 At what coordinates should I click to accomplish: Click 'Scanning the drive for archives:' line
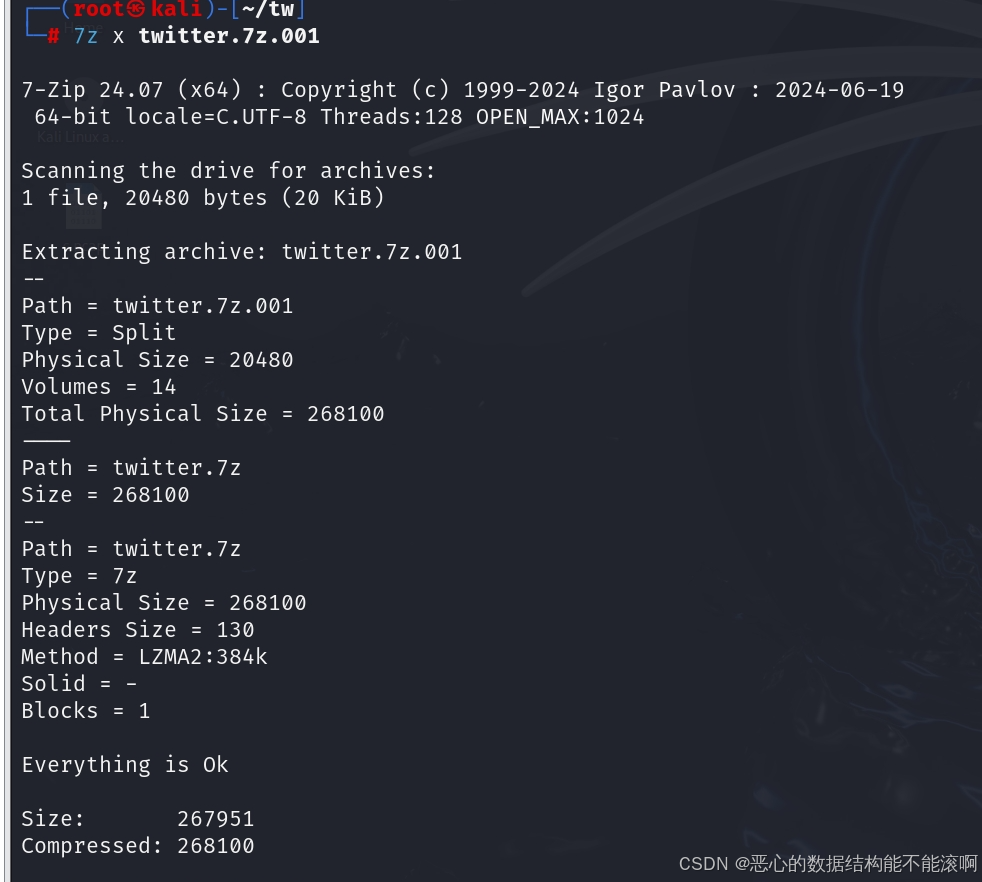tap(228, 170)
